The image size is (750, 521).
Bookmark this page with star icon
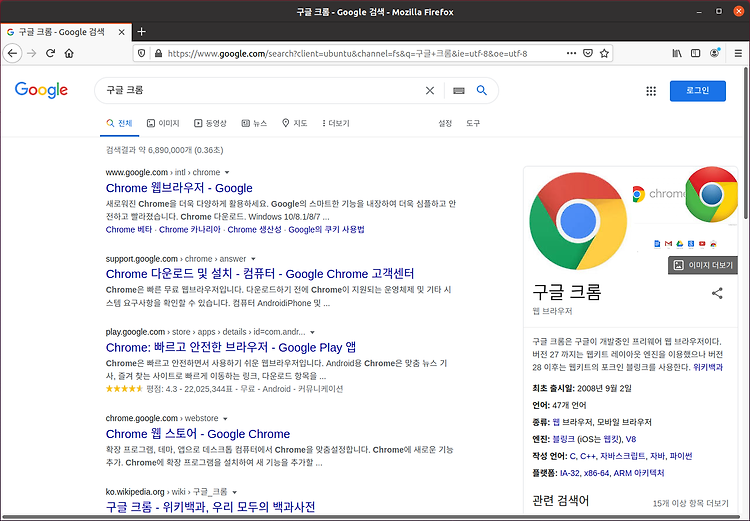pyautogui.click(x=605, y=53)
